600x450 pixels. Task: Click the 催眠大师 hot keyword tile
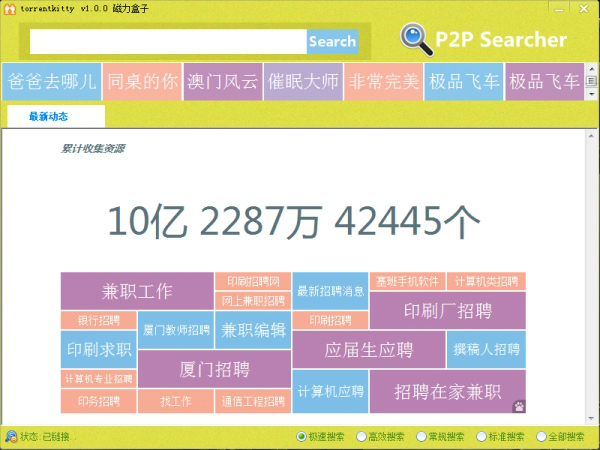(303, 82)
